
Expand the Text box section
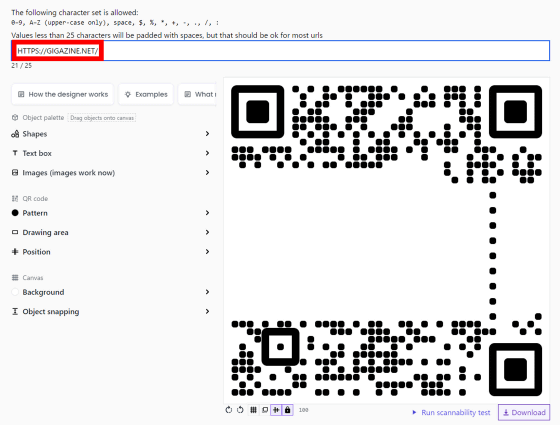pyautogui.click(x=111, y=153)
